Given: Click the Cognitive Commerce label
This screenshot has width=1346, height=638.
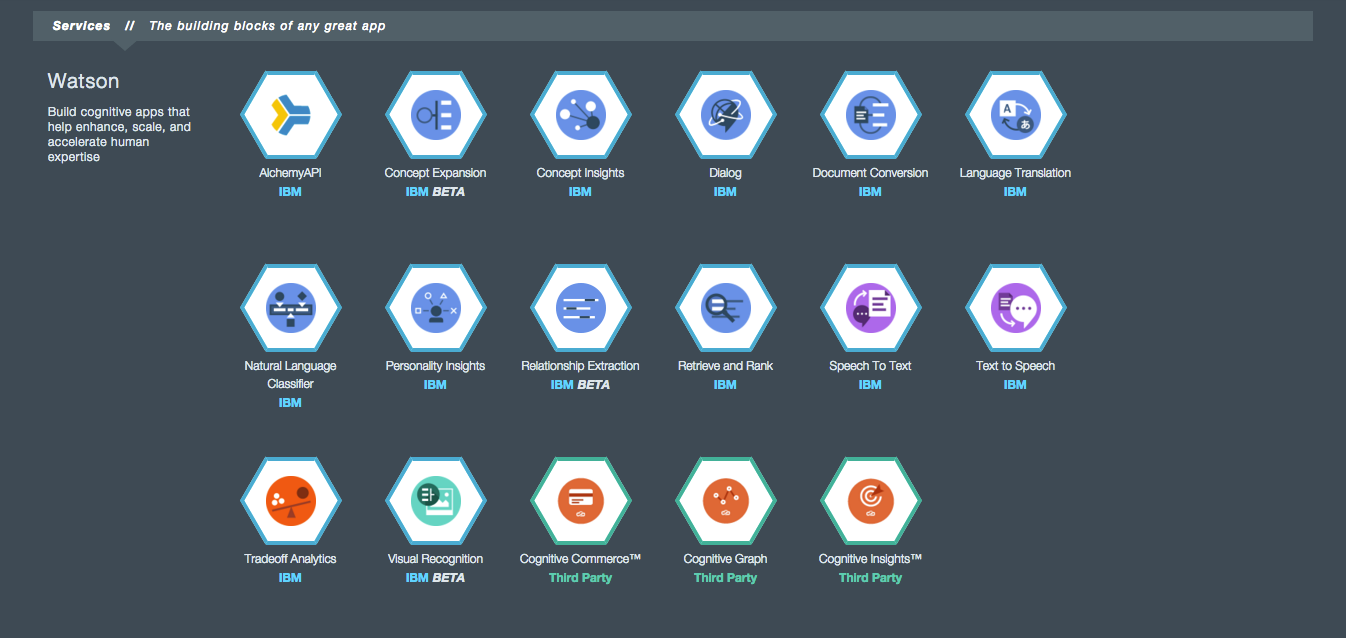Looking at the screenshot, I should click(580, 559).
